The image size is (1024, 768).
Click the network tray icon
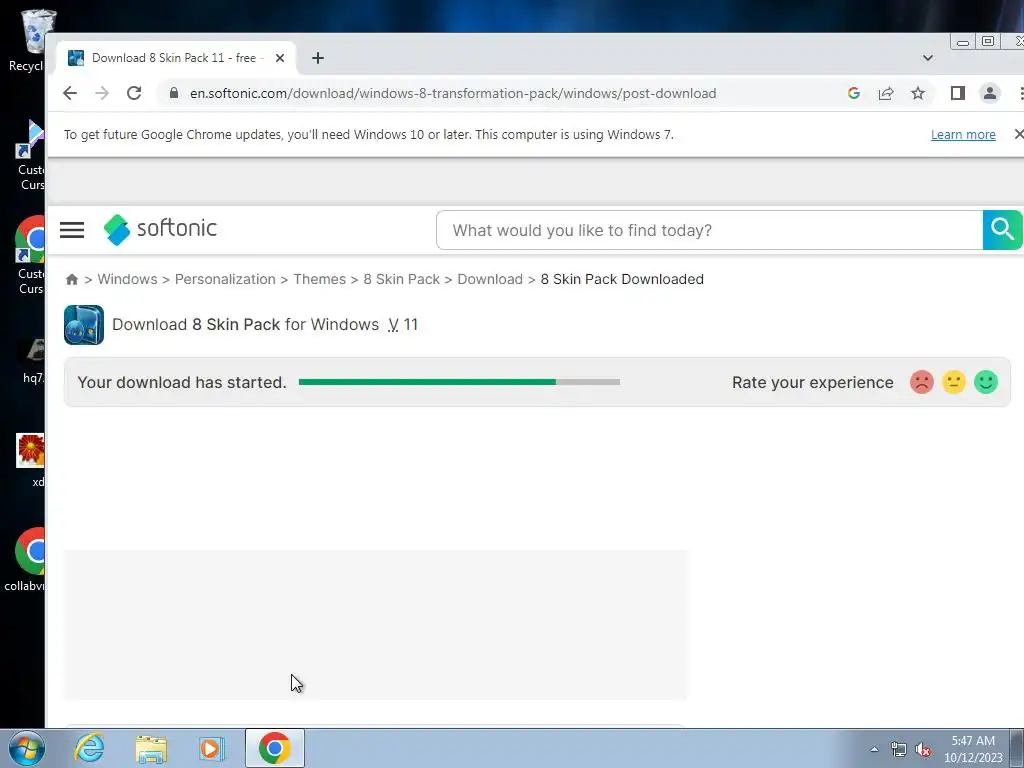click(899, 750)
